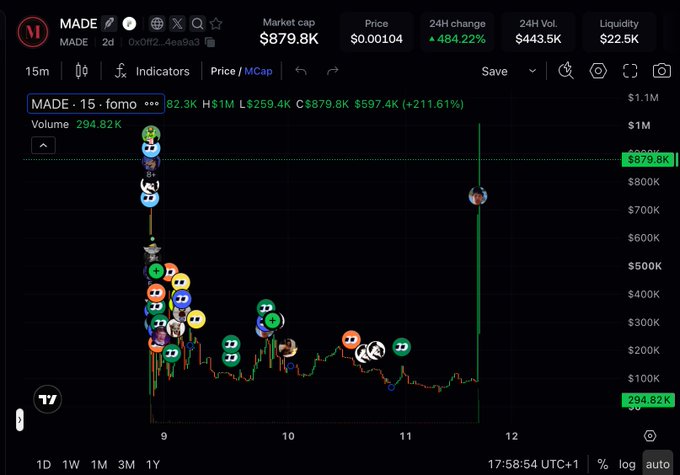This screenshot has height=475, width=680.
Task: Click the MADE · 15 · fomo legend title
Action: pyautogui.click(x=84, y=104)
